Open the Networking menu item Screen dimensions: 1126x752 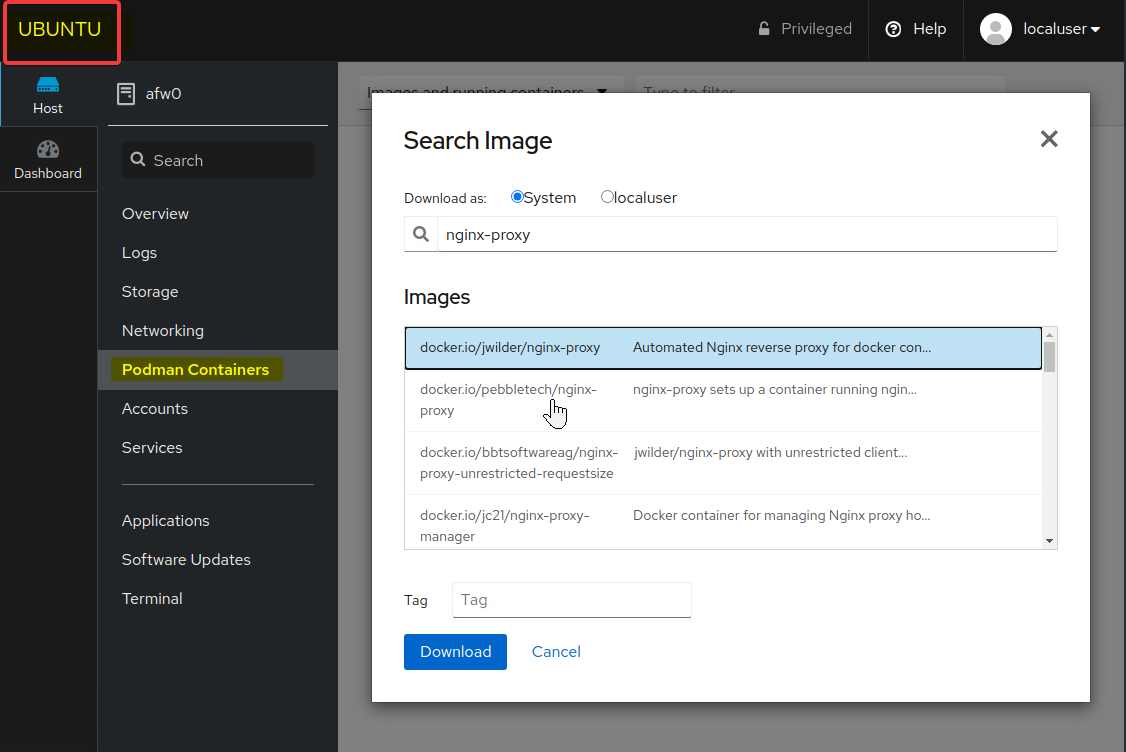[162, 331]
